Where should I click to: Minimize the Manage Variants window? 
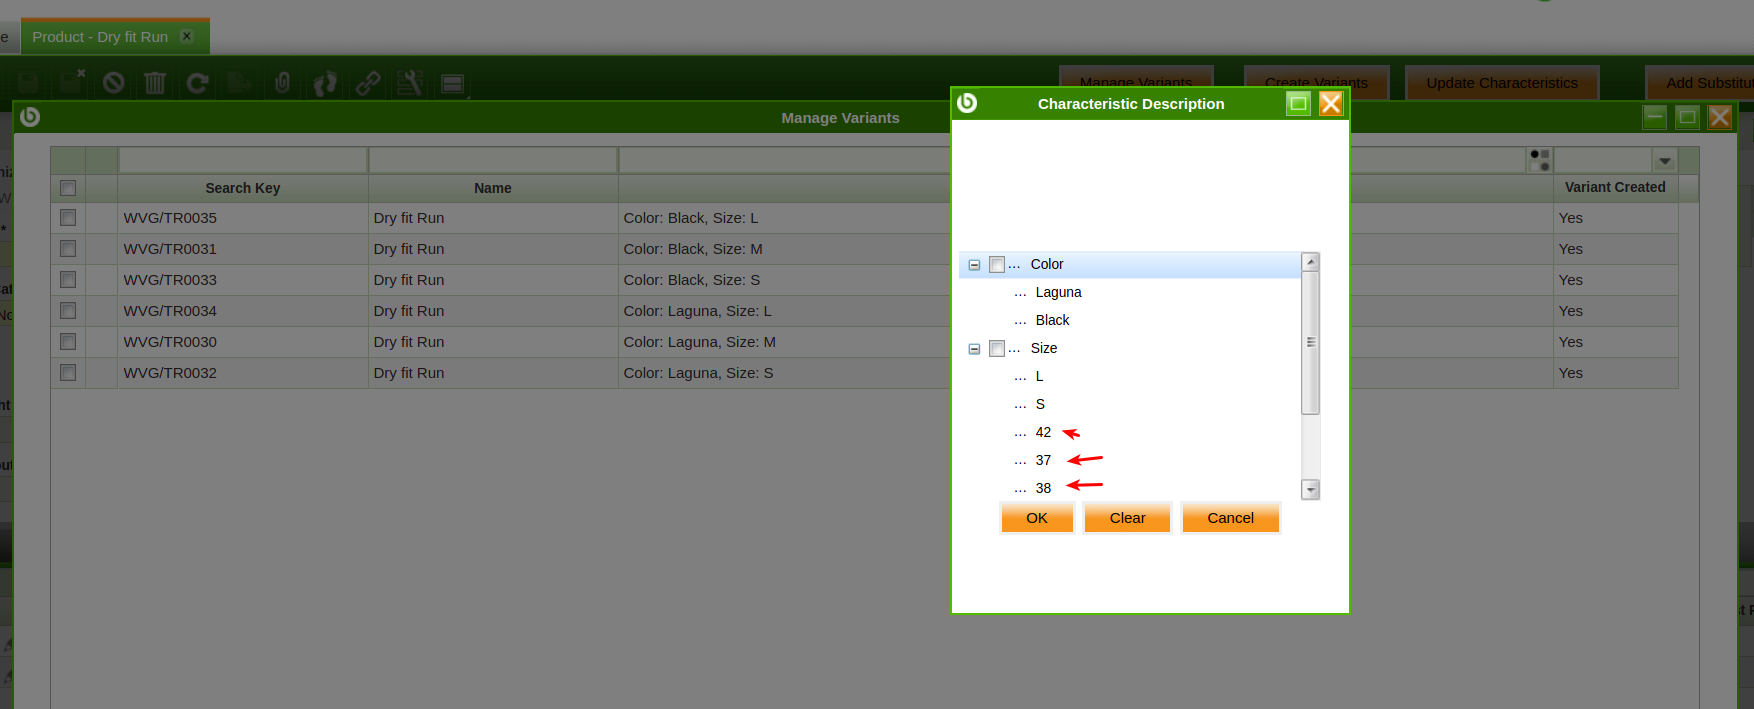pyautogui.click(x=1655, y=117)
